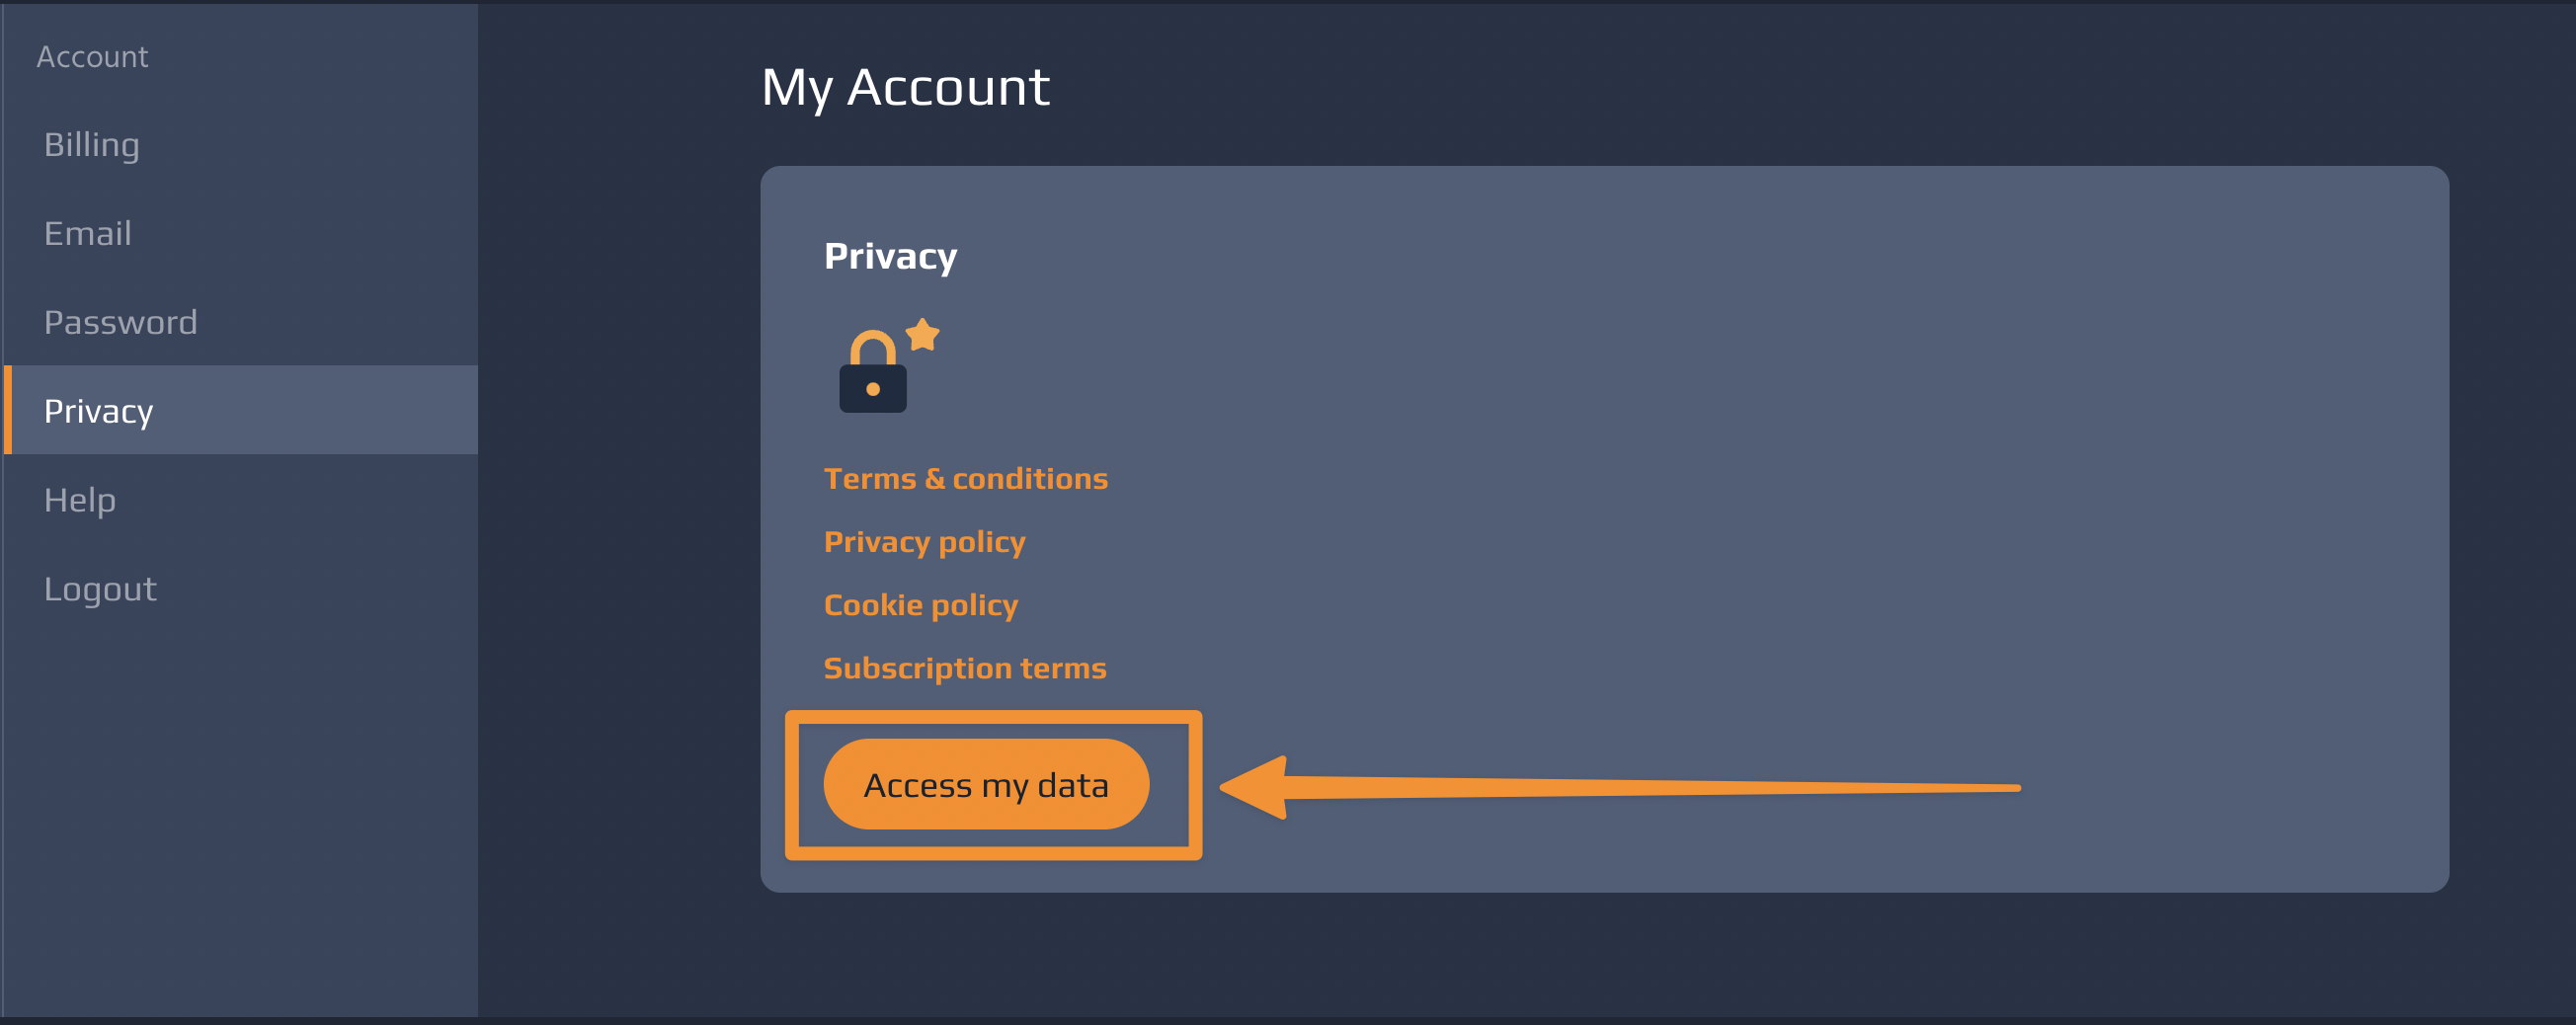Click the orange arrow annotation
Viewport: 2576px width, 1025px height.
[x=1620, y=788]
